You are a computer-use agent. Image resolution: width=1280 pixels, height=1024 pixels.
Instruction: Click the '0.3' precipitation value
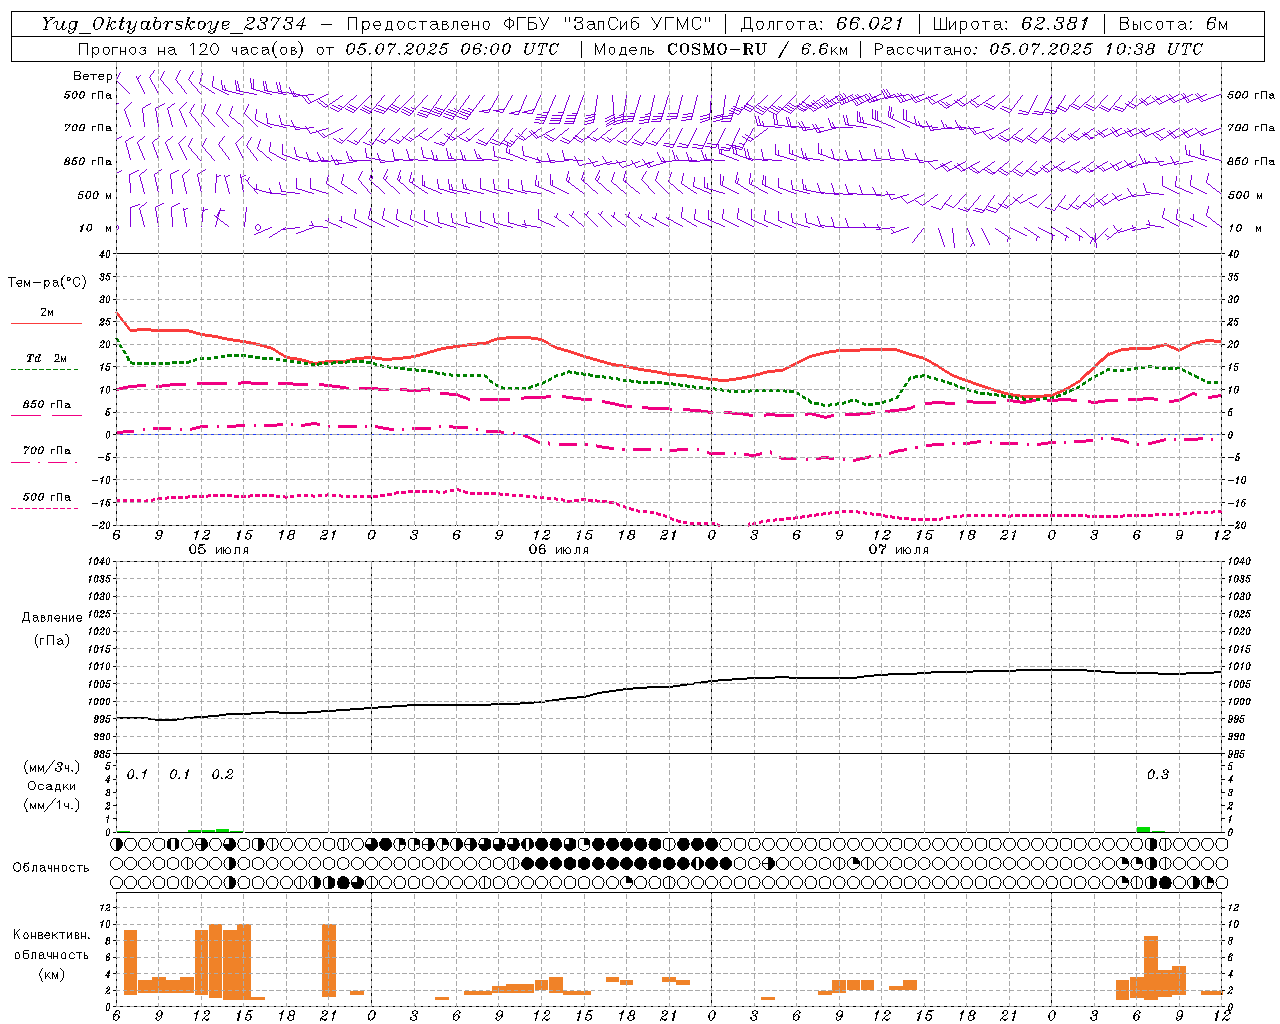pos(1158,775)
